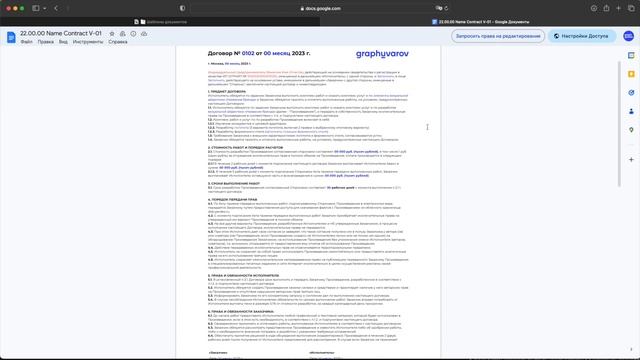Open the Правка menu
The height and width of the screenshot is (360, 640).
tap(46, 42)
